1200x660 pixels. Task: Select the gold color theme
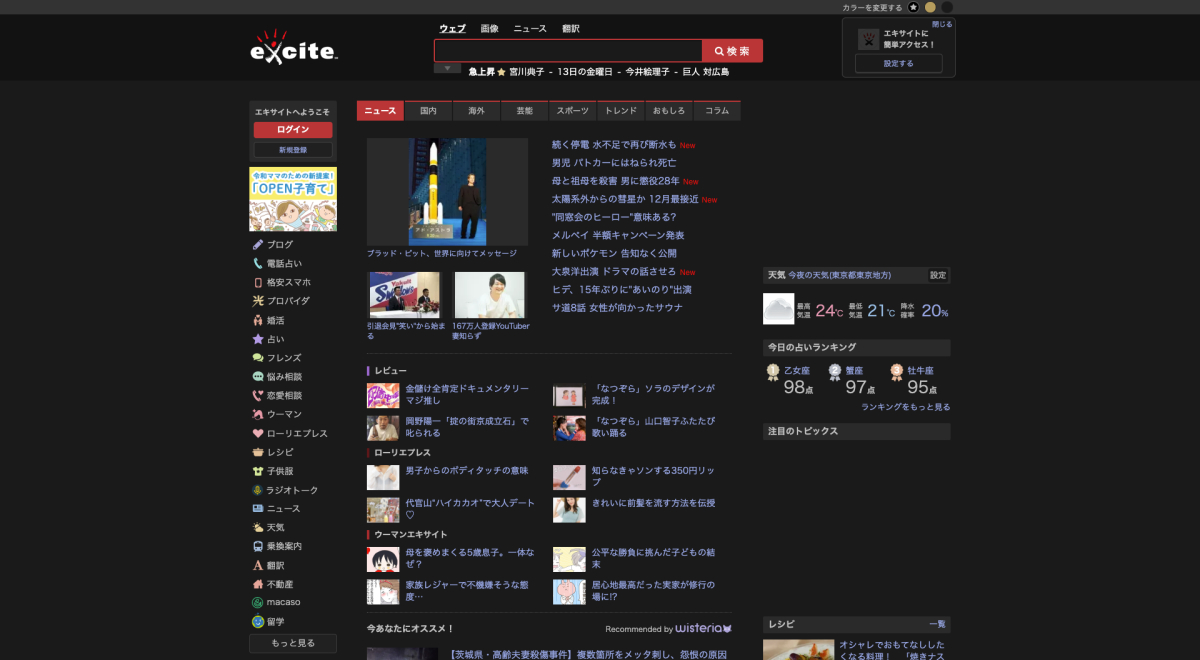[929, 7]
